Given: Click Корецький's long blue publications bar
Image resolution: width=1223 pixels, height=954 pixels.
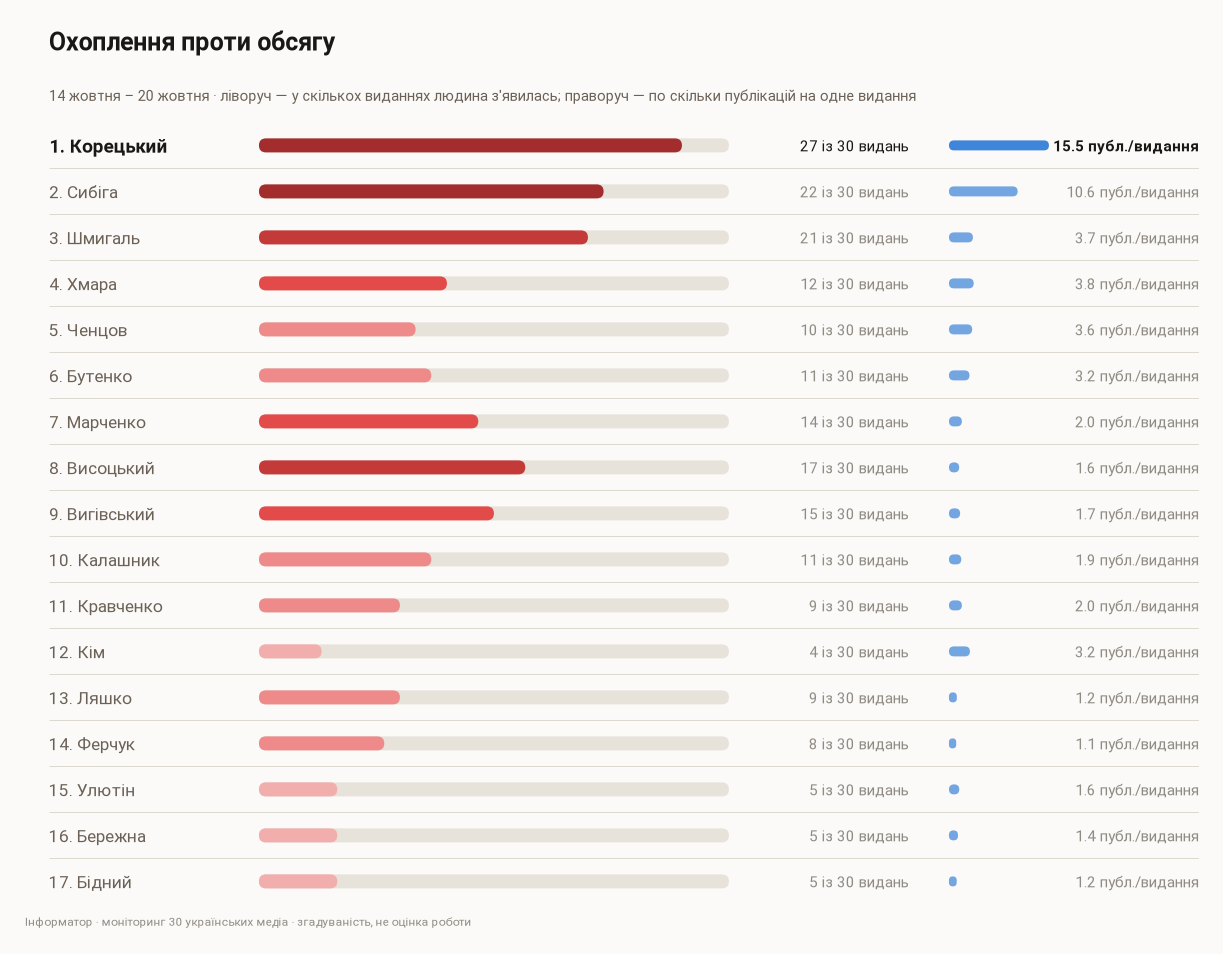Looking at the screenshot, I should pyautogui.click(x=999, y=145).
